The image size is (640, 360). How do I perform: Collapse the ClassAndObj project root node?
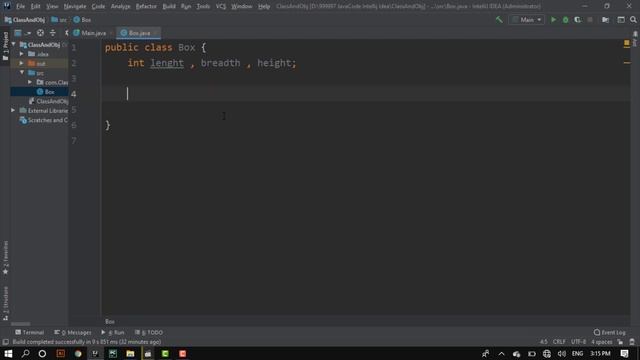pos(13,44)
